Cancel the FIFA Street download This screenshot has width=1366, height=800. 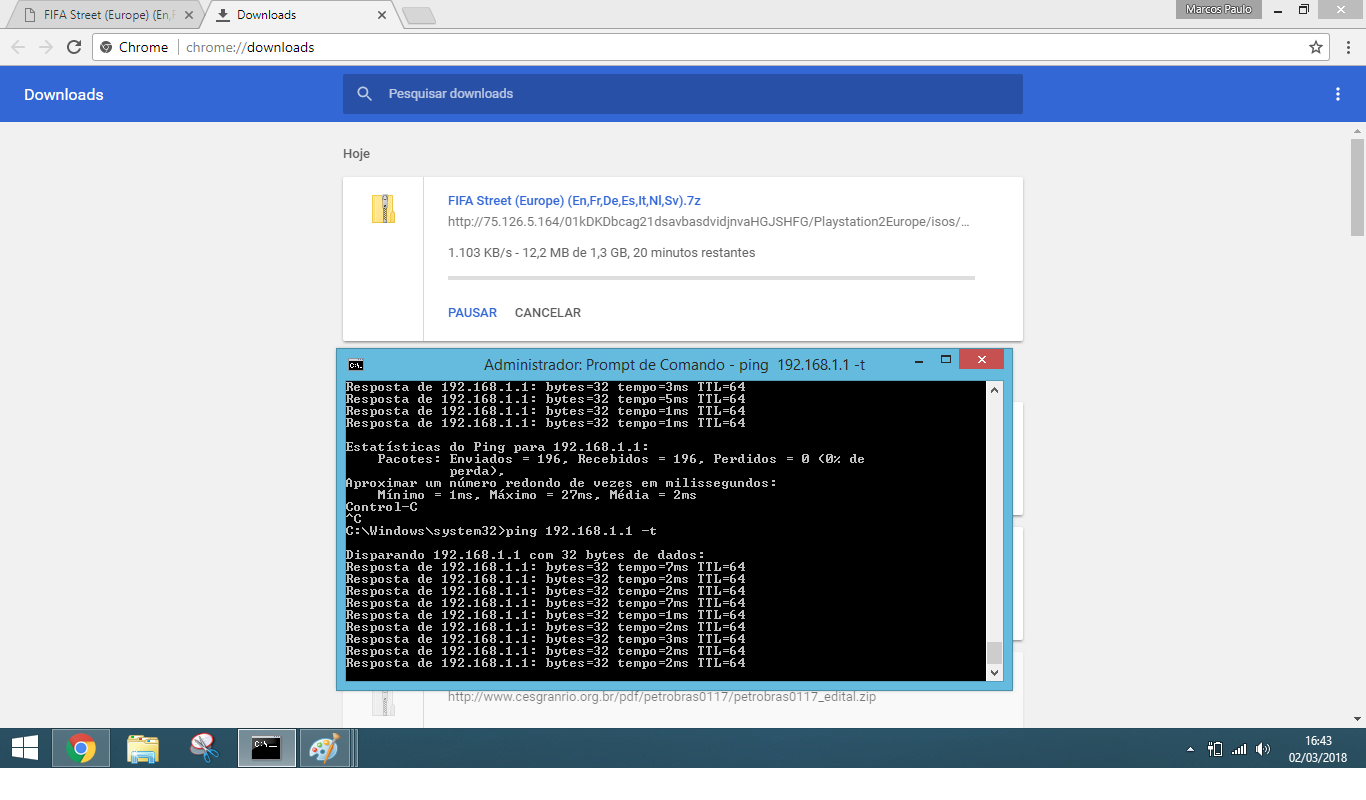(x=547, y=313)
